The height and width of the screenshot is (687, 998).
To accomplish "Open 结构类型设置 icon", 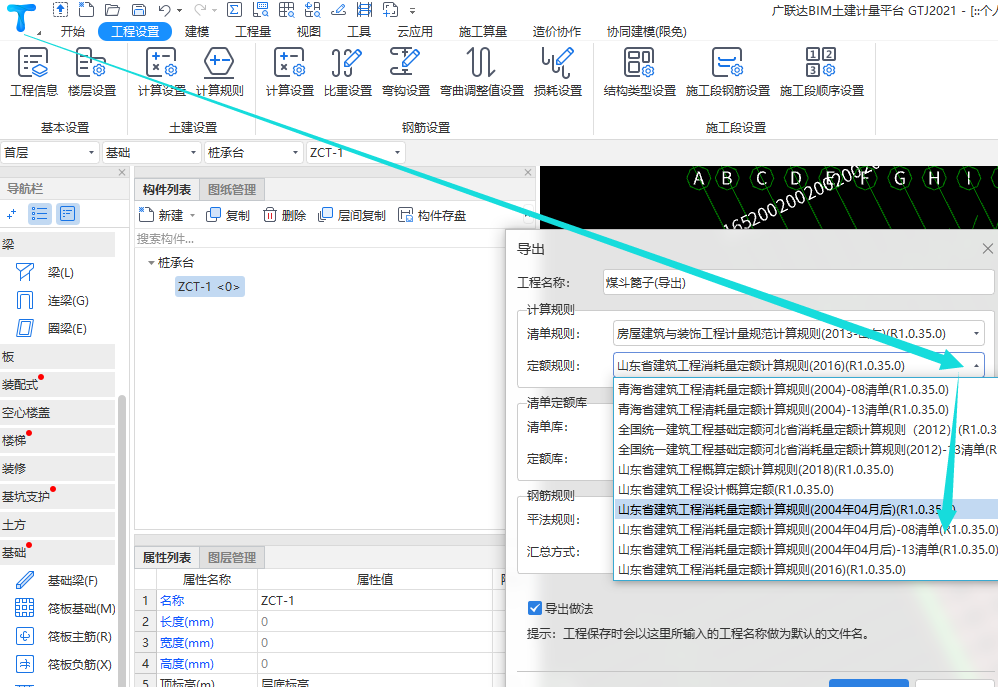I will pyautogui.click(x=640, y=73).
